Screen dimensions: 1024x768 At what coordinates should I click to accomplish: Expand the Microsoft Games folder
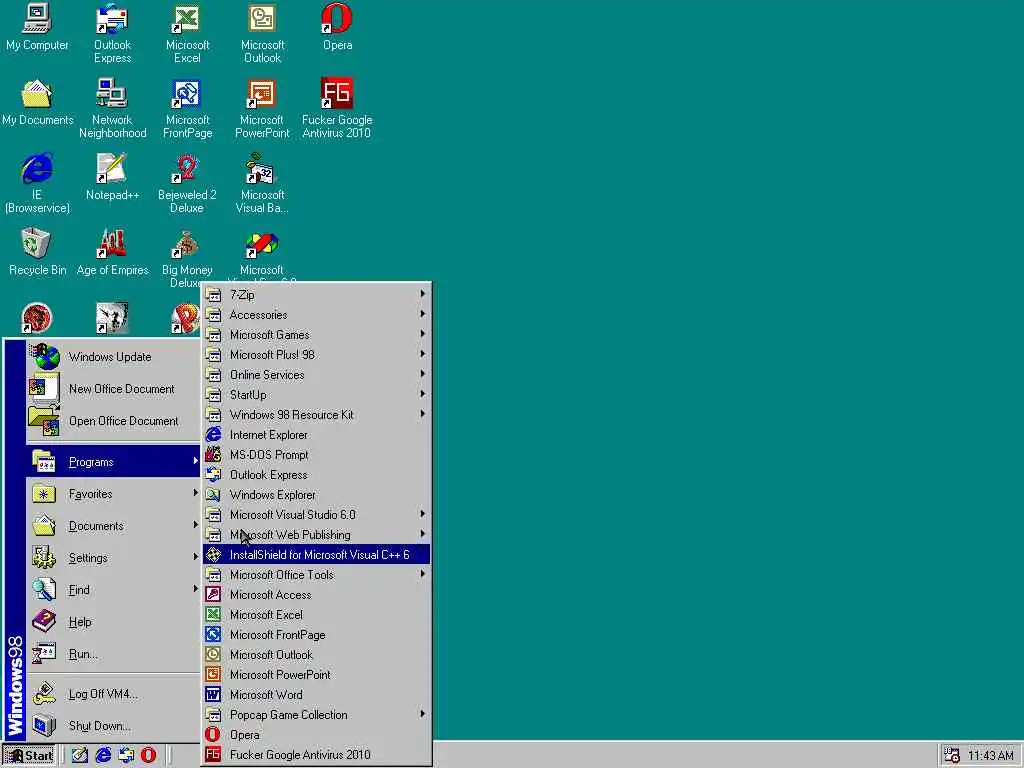(x=316, y=334)
